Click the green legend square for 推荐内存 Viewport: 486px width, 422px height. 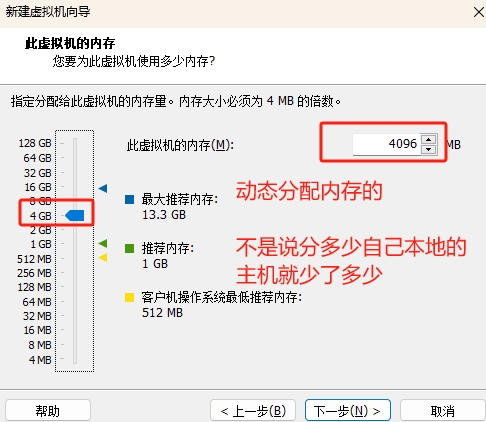click(x=129, y=248)
